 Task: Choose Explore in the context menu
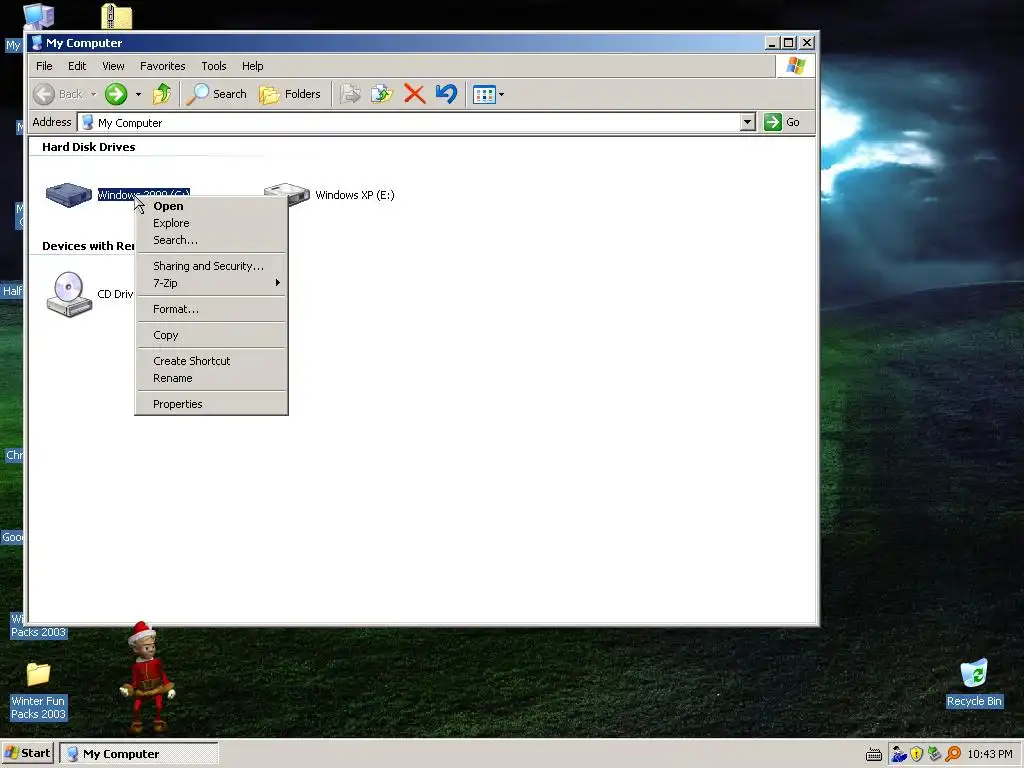click(x=211, y=223)
